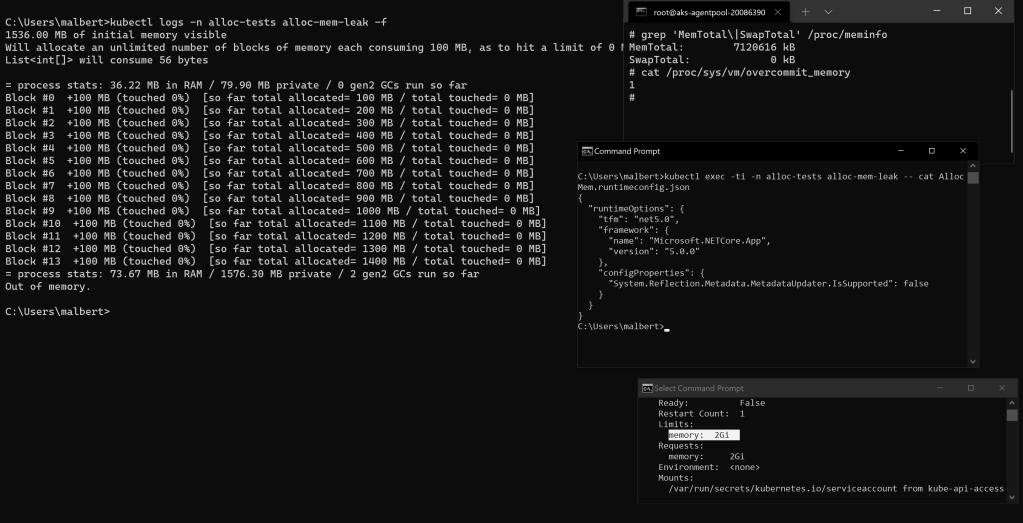Click the Command Prompt window system icon
This screenshot has height=523, width=1023.
[x=587, y=151]
